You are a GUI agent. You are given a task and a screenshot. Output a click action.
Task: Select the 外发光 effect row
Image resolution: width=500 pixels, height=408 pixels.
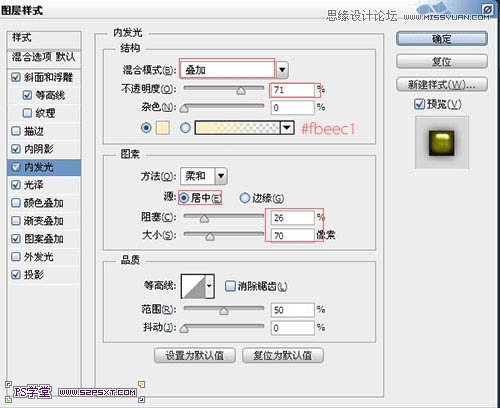coord(44,257)
